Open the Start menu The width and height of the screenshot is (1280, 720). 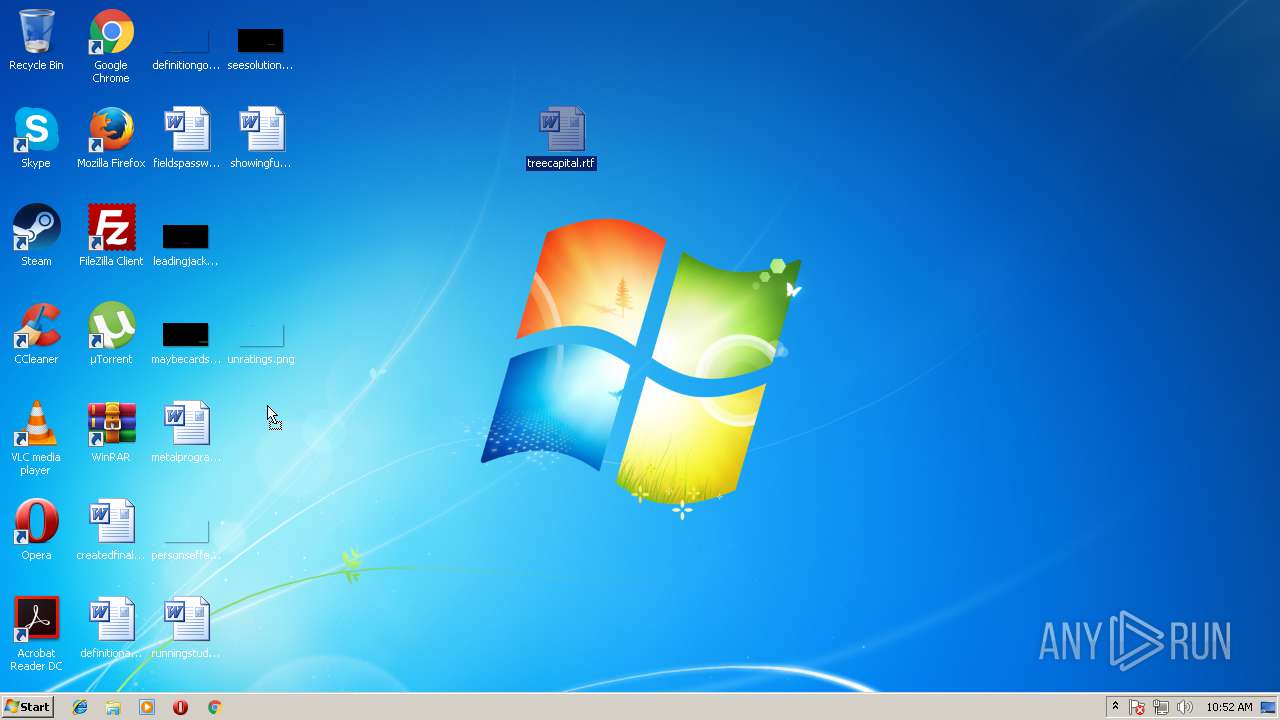[x=27, y=707]
